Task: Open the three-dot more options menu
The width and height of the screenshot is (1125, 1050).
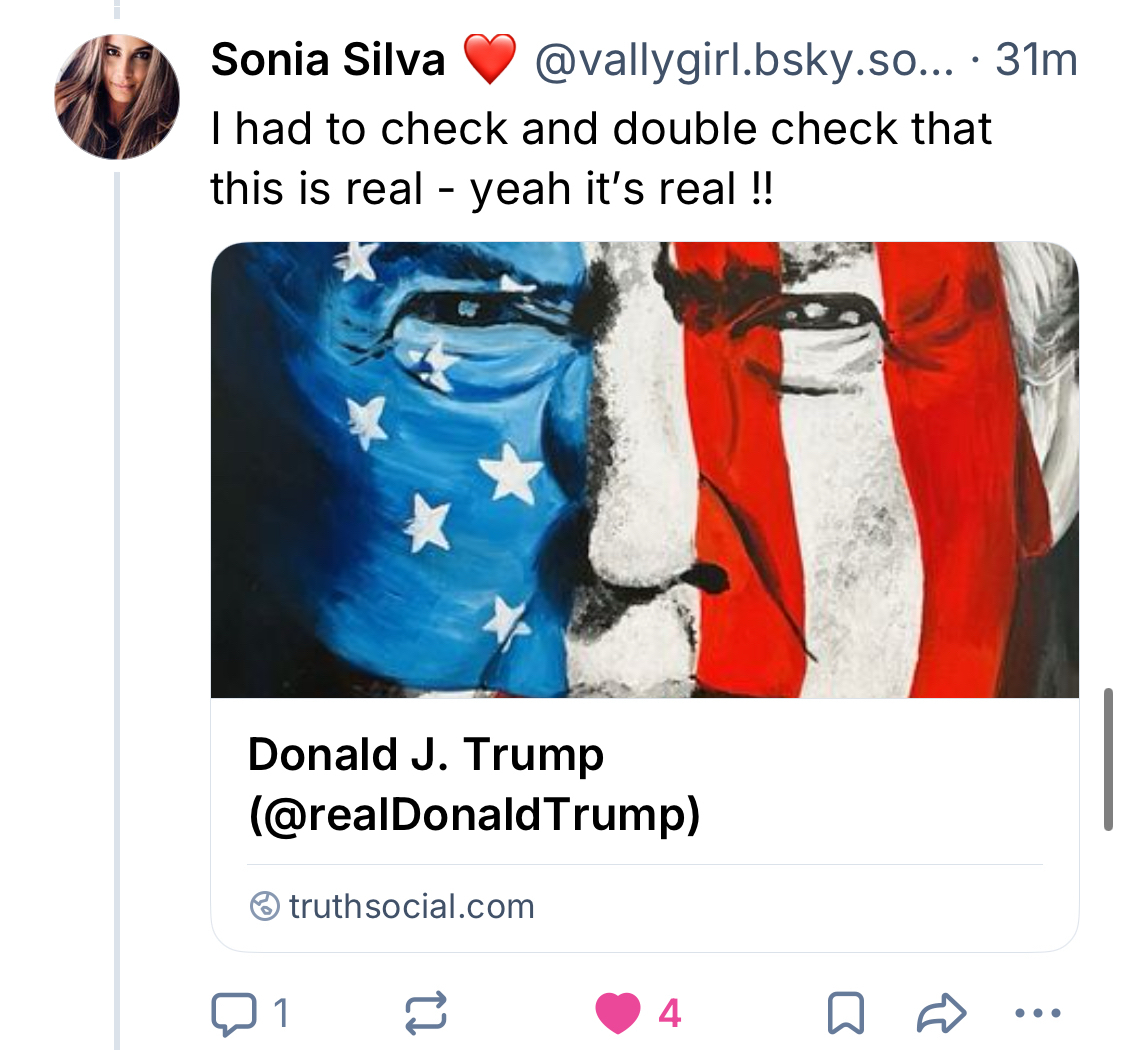Action: pyautogui.click(x=1035, y=1014)
